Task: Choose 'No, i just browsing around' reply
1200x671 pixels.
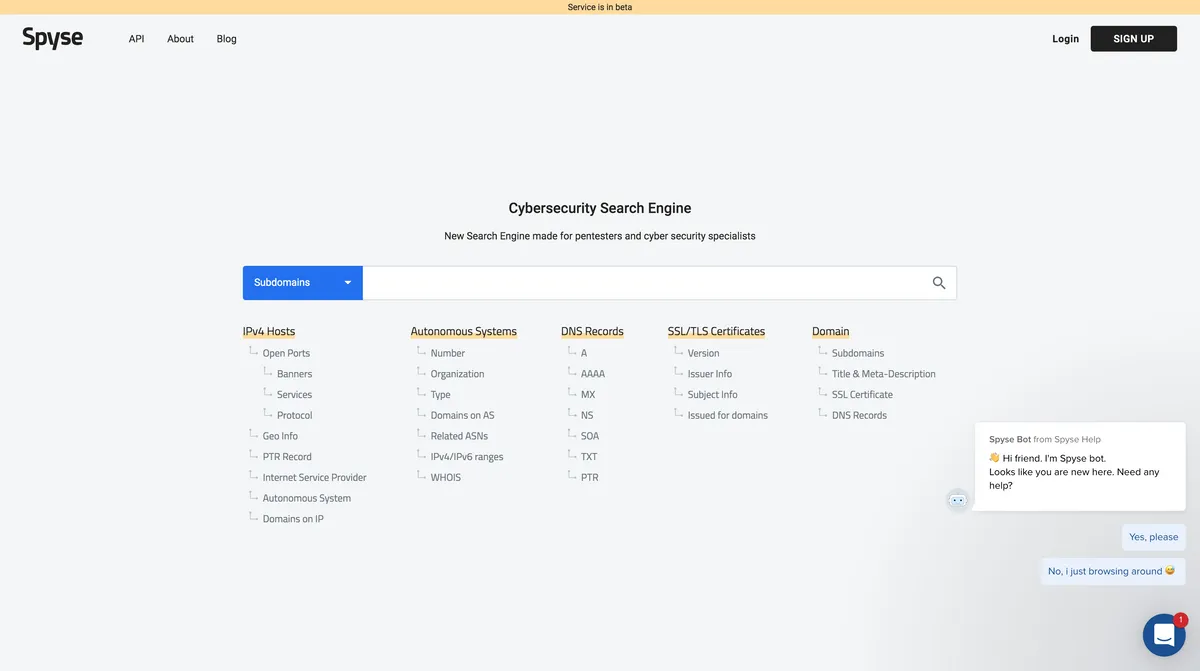Action: point(1113,571)
